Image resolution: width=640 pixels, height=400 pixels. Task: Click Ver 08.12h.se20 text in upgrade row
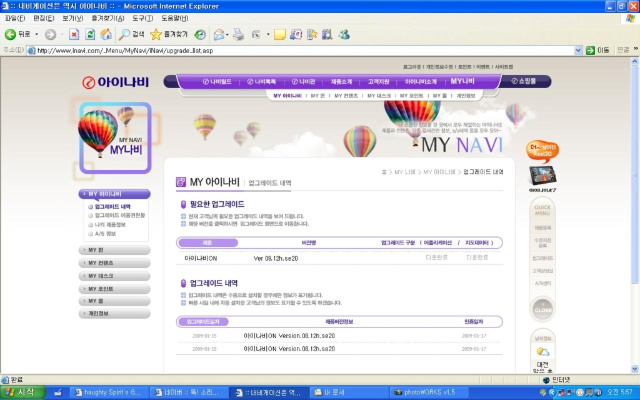276,258
